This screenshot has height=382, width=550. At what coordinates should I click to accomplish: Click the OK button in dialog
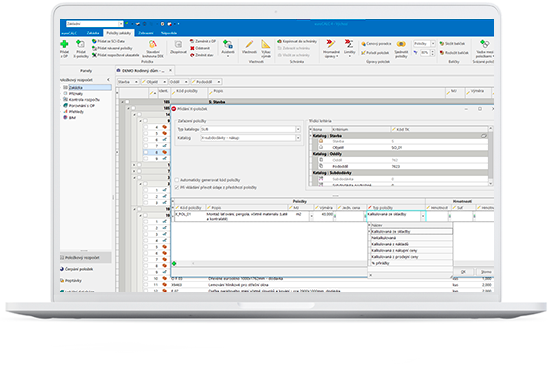463,272
